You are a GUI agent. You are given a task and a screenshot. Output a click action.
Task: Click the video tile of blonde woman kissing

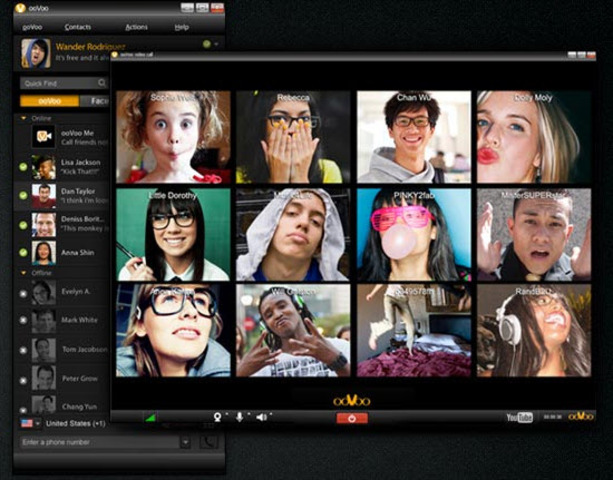tap(534, 137)
